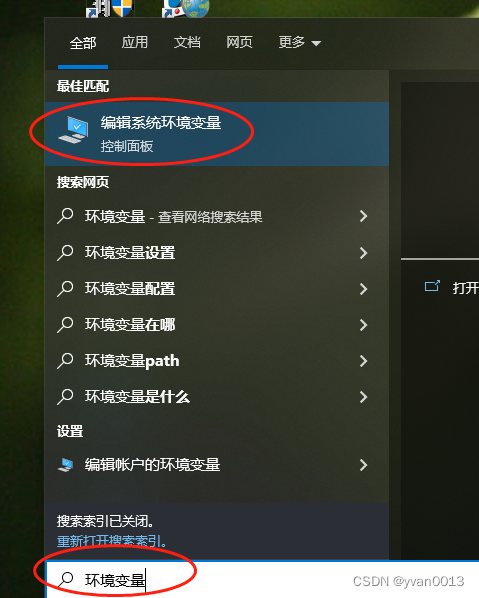
Task: Click the magnifier icon beside 环境变量设置
Action: coord(65,252)
